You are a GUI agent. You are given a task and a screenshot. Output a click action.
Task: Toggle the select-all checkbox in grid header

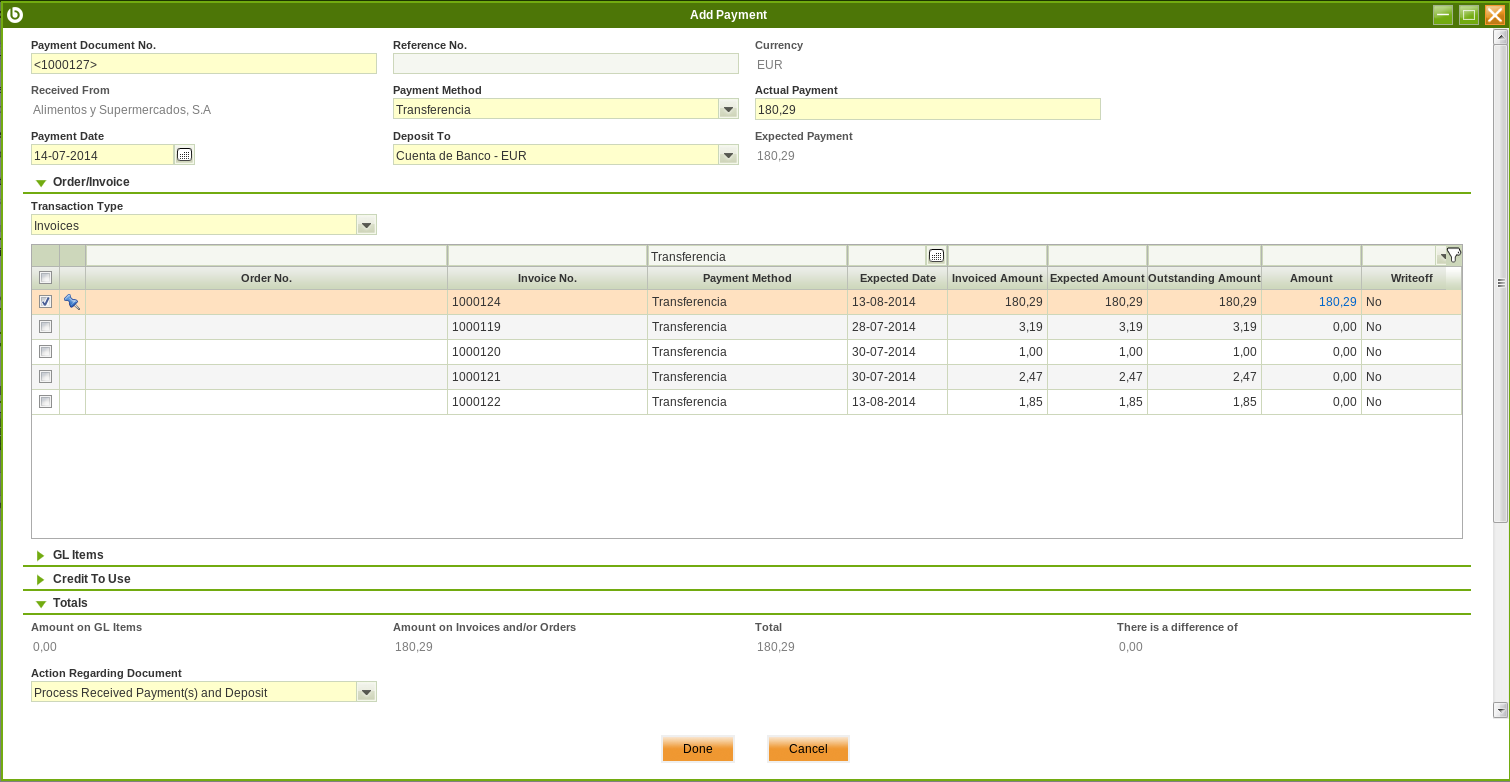(x=45, y=278)
